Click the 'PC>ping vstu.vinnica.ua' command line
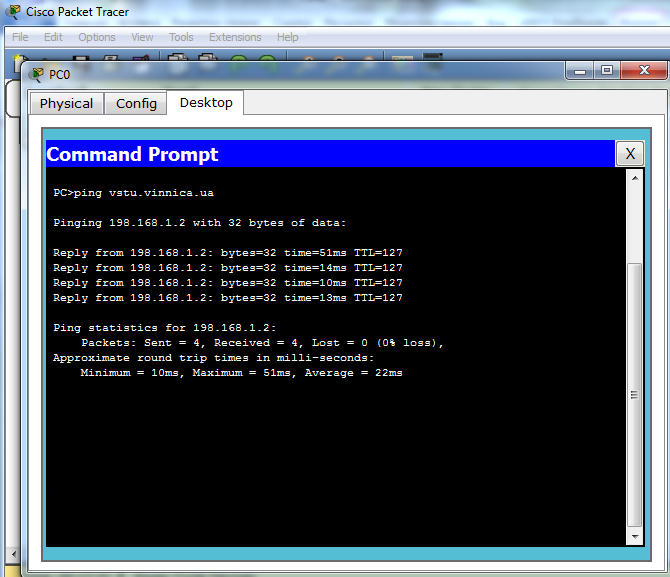 click(x=133, y=193)
